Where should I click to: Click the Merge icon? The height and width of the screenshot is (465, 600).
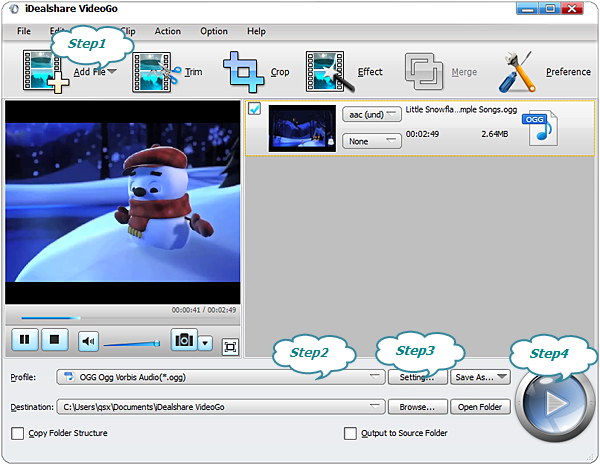click(x=424, y=72)
